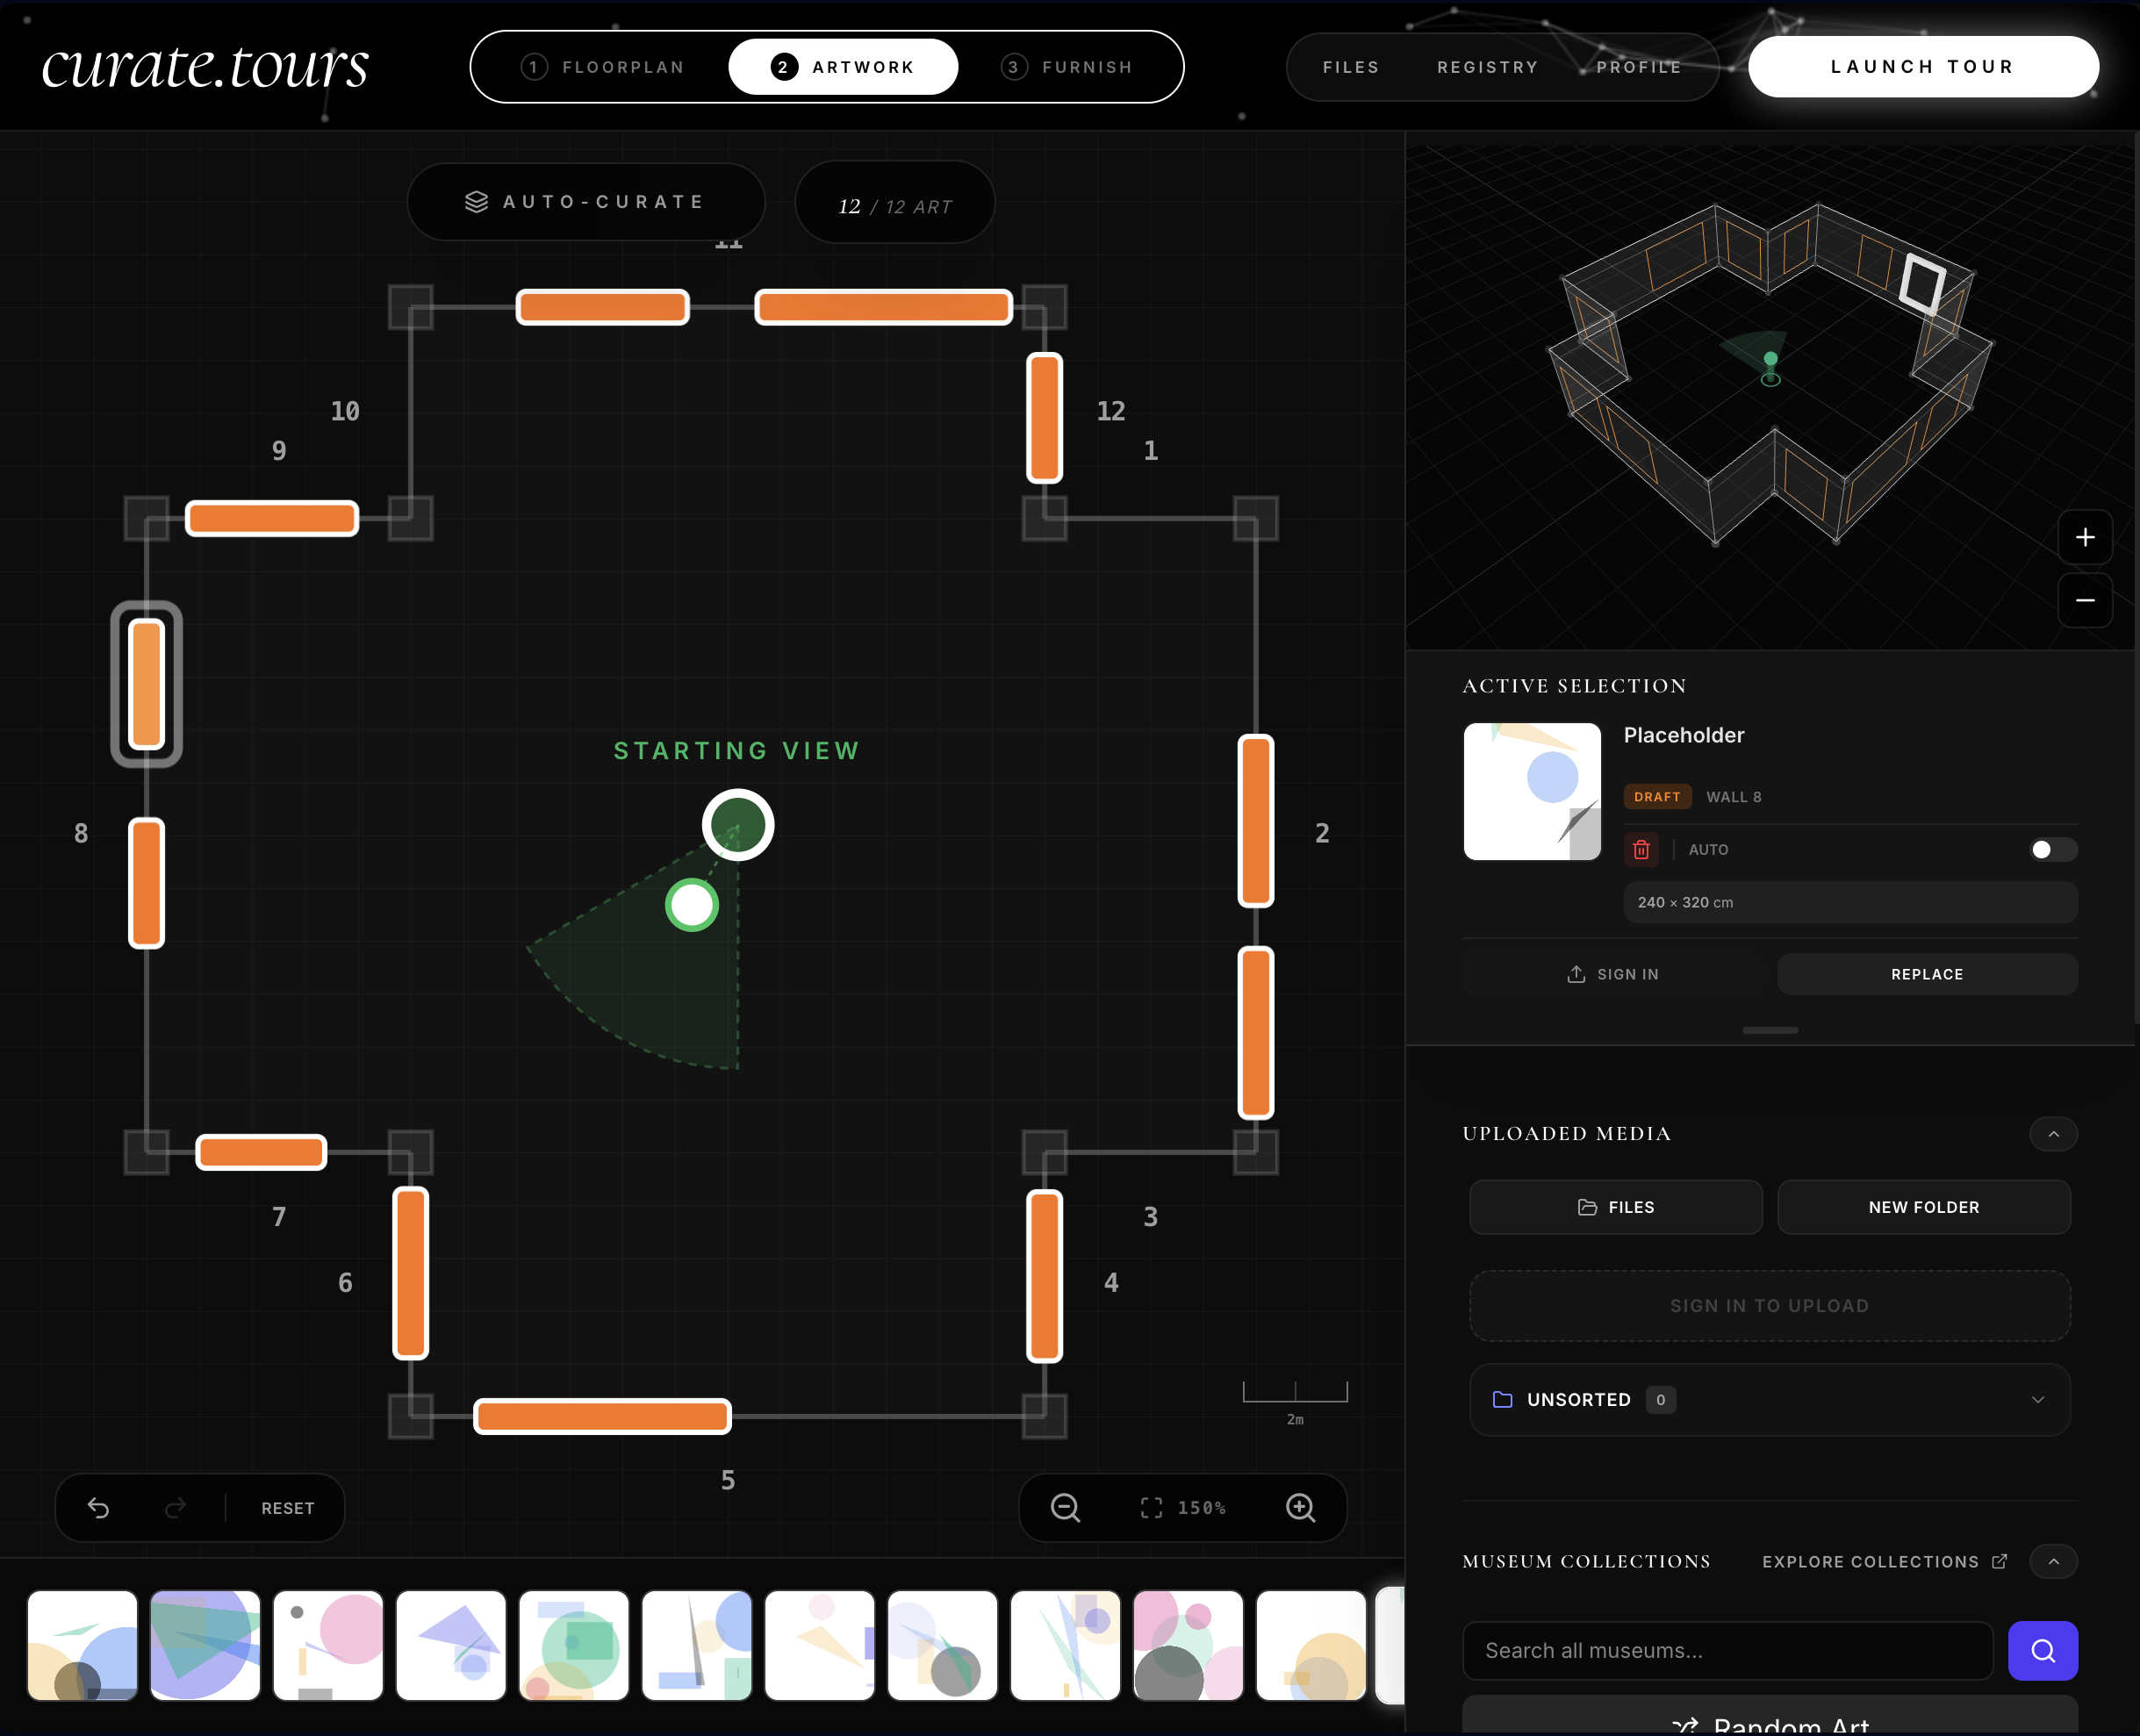Click the minus icon on the 3D preview

[x=2086, y=600]
